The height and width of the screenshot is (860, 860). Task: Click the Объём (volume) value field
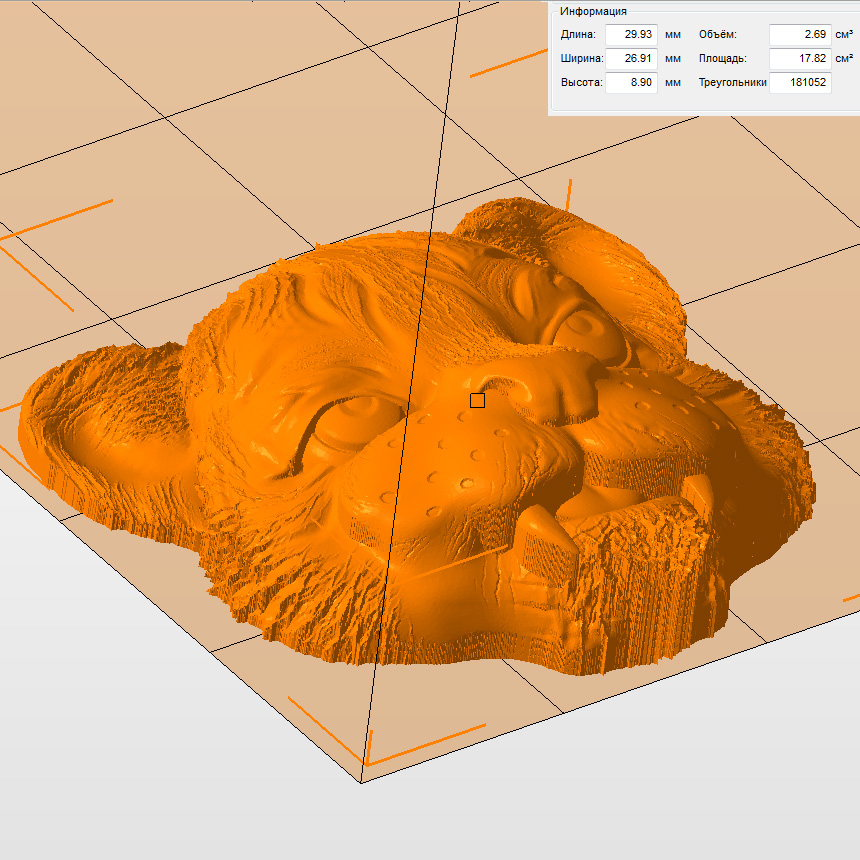pos(799,34)
